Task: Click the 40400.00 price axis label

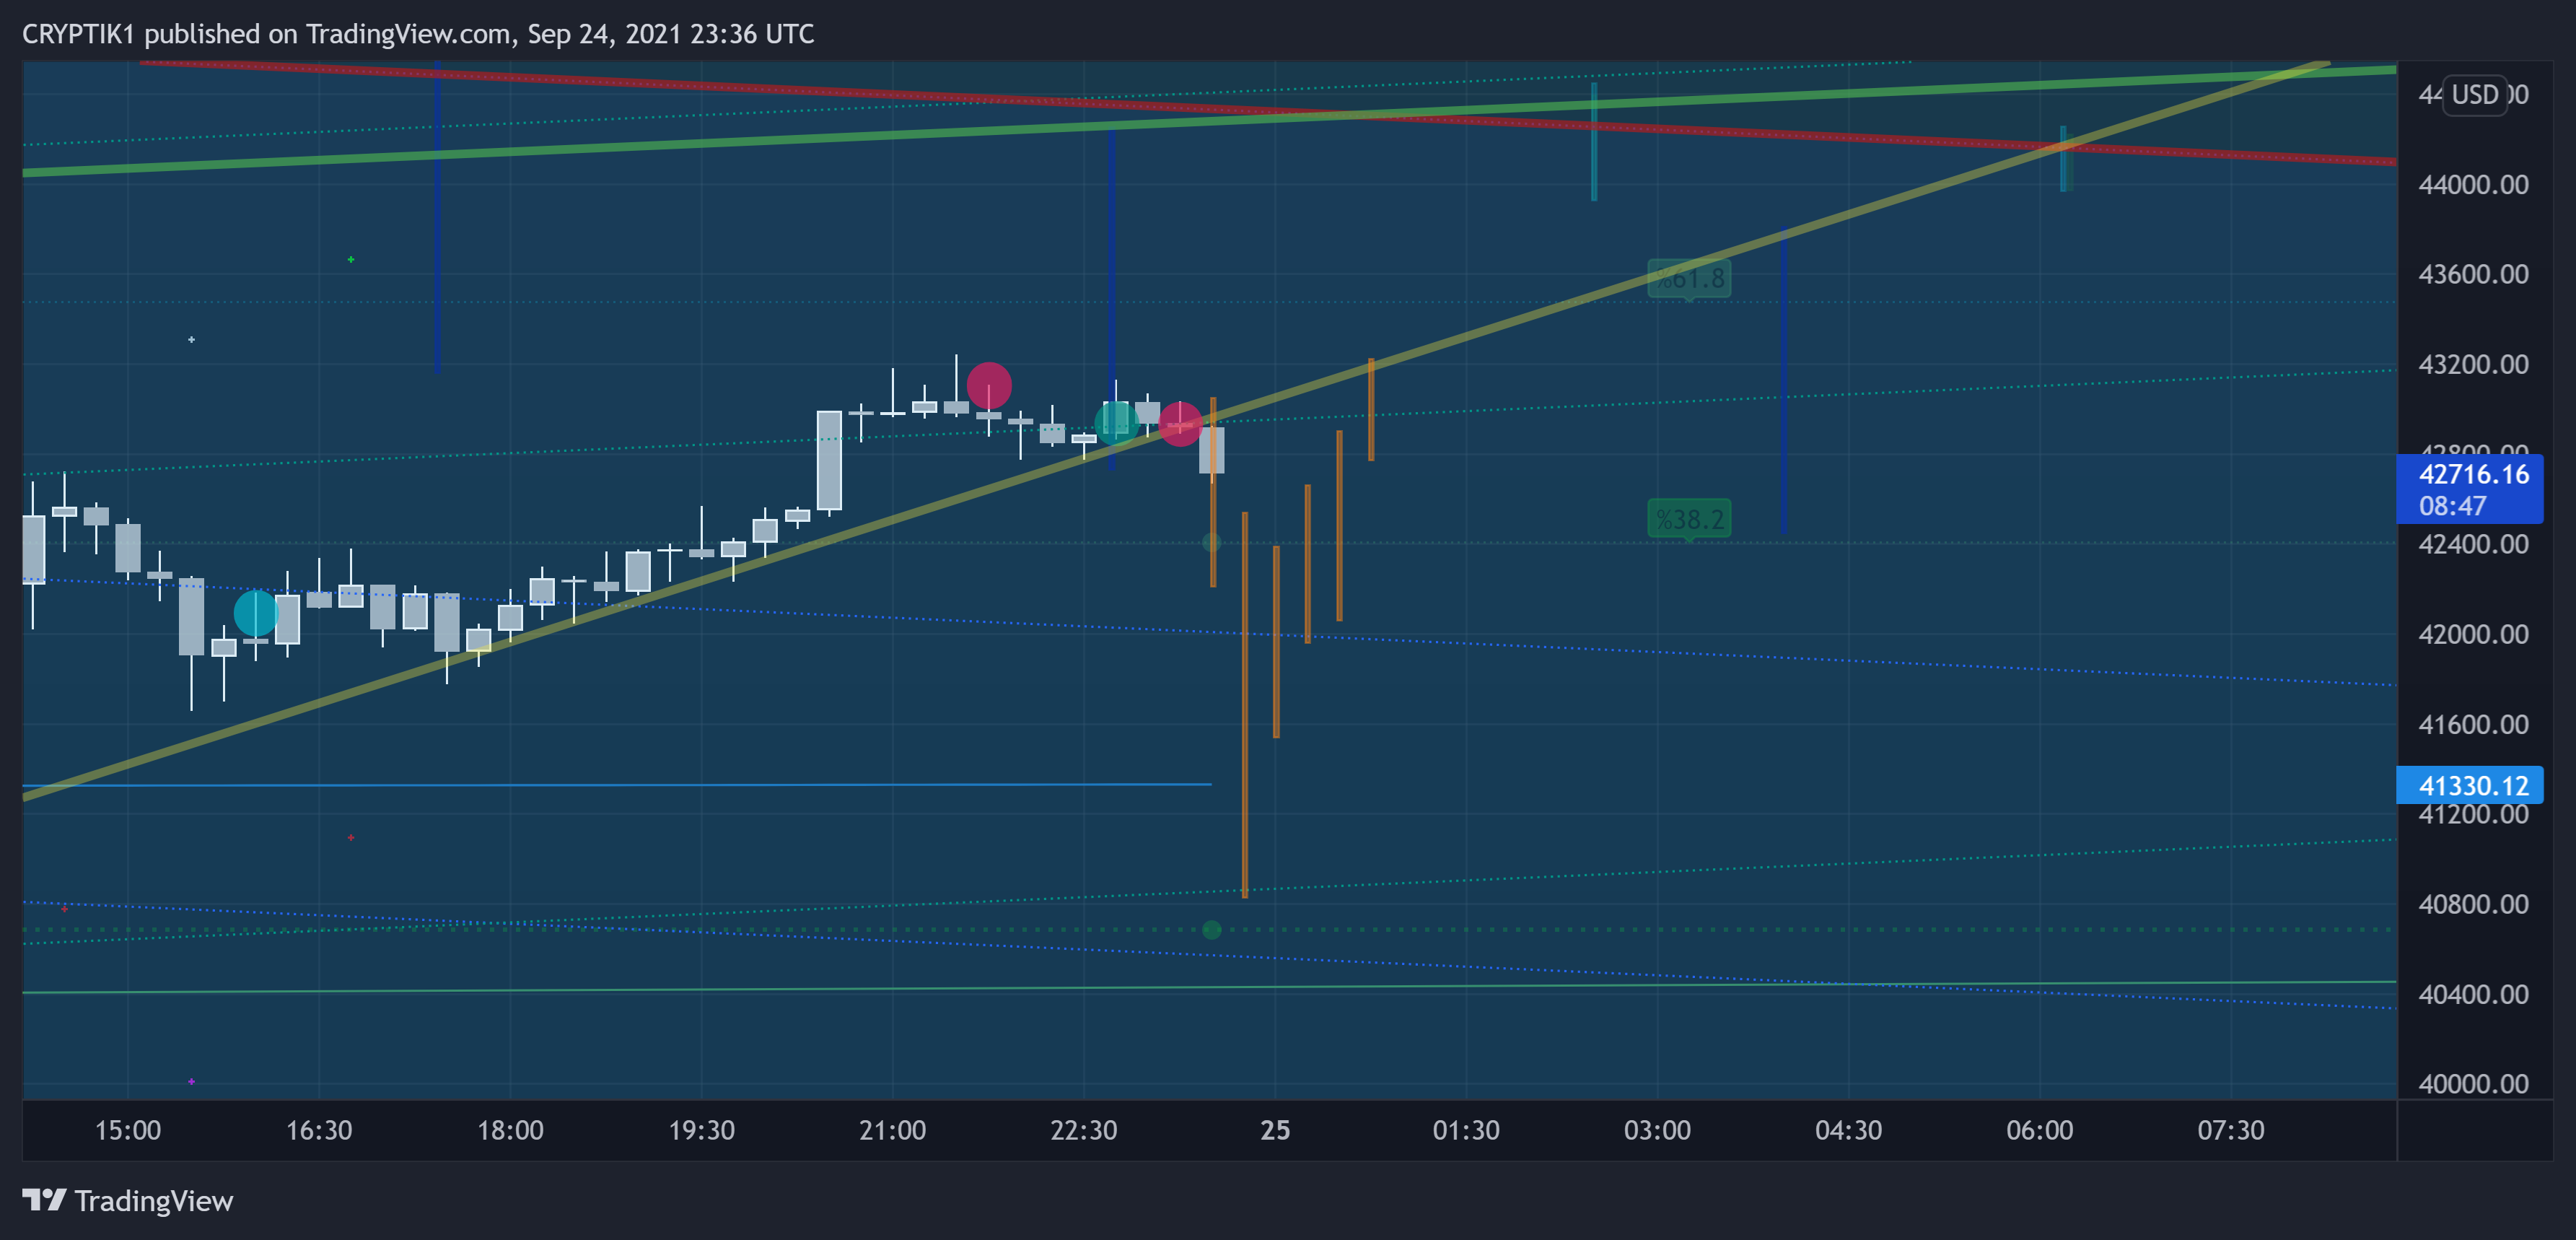Action: point(2473,994)
